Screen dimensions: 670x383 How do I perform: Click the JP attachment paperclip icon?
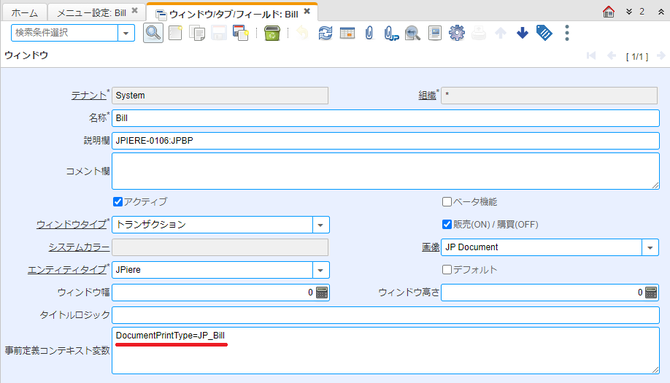(x=391, y=33)
